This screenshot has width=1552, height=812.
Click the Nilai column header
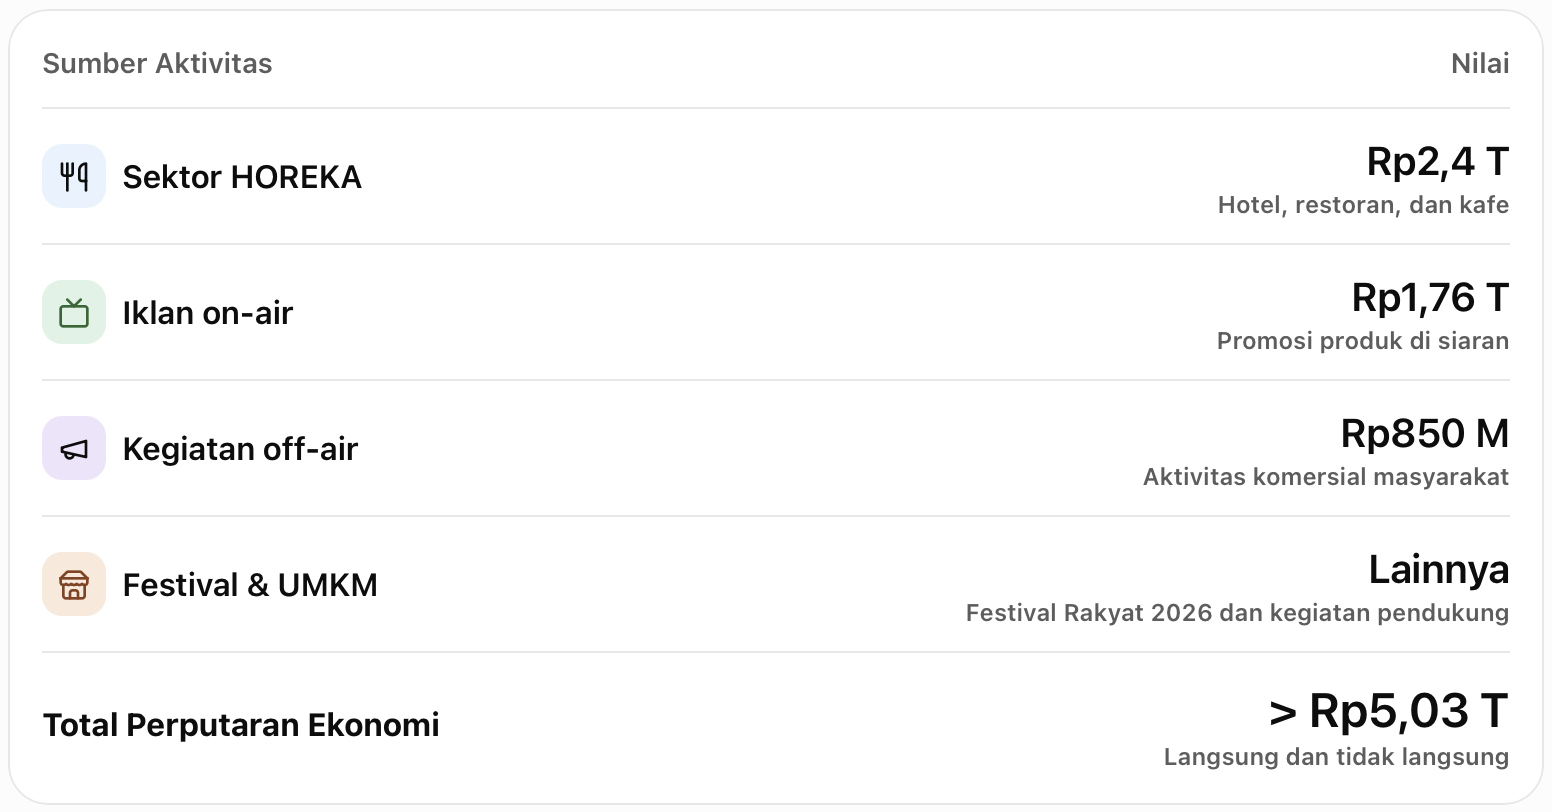pos(1480,63)
